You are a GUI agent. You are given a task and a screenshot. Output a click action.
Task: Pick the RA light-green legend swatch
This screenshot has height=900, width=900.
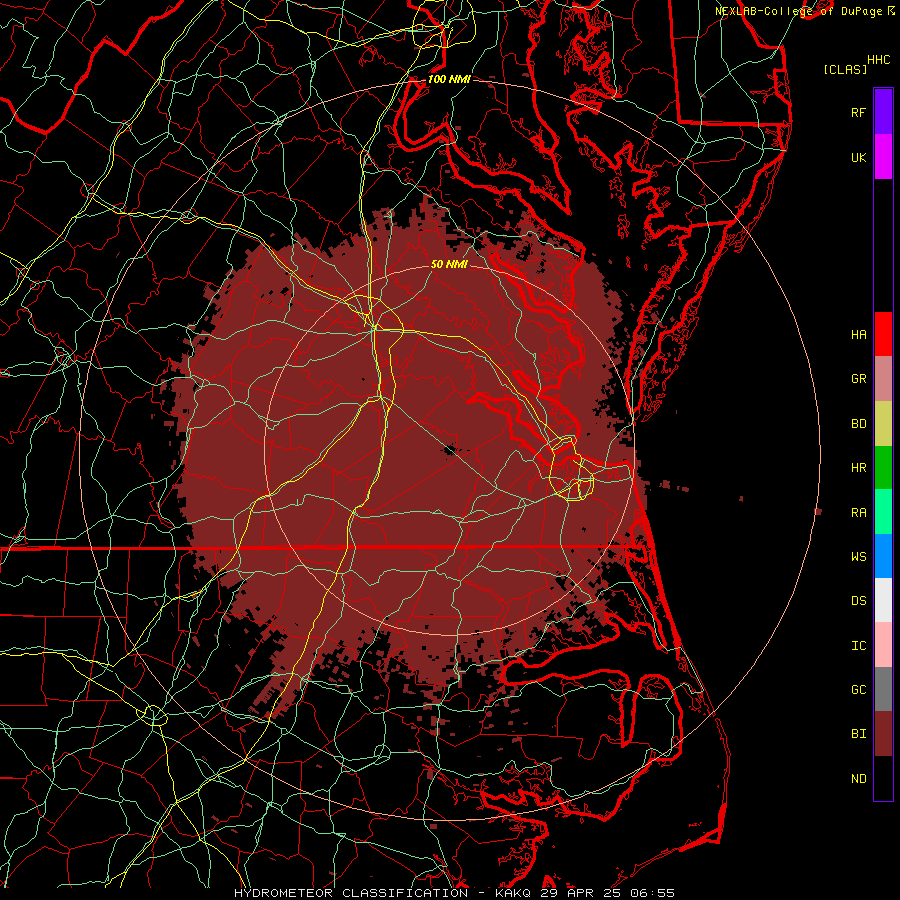pyautogui.click(x=883, y=512)
